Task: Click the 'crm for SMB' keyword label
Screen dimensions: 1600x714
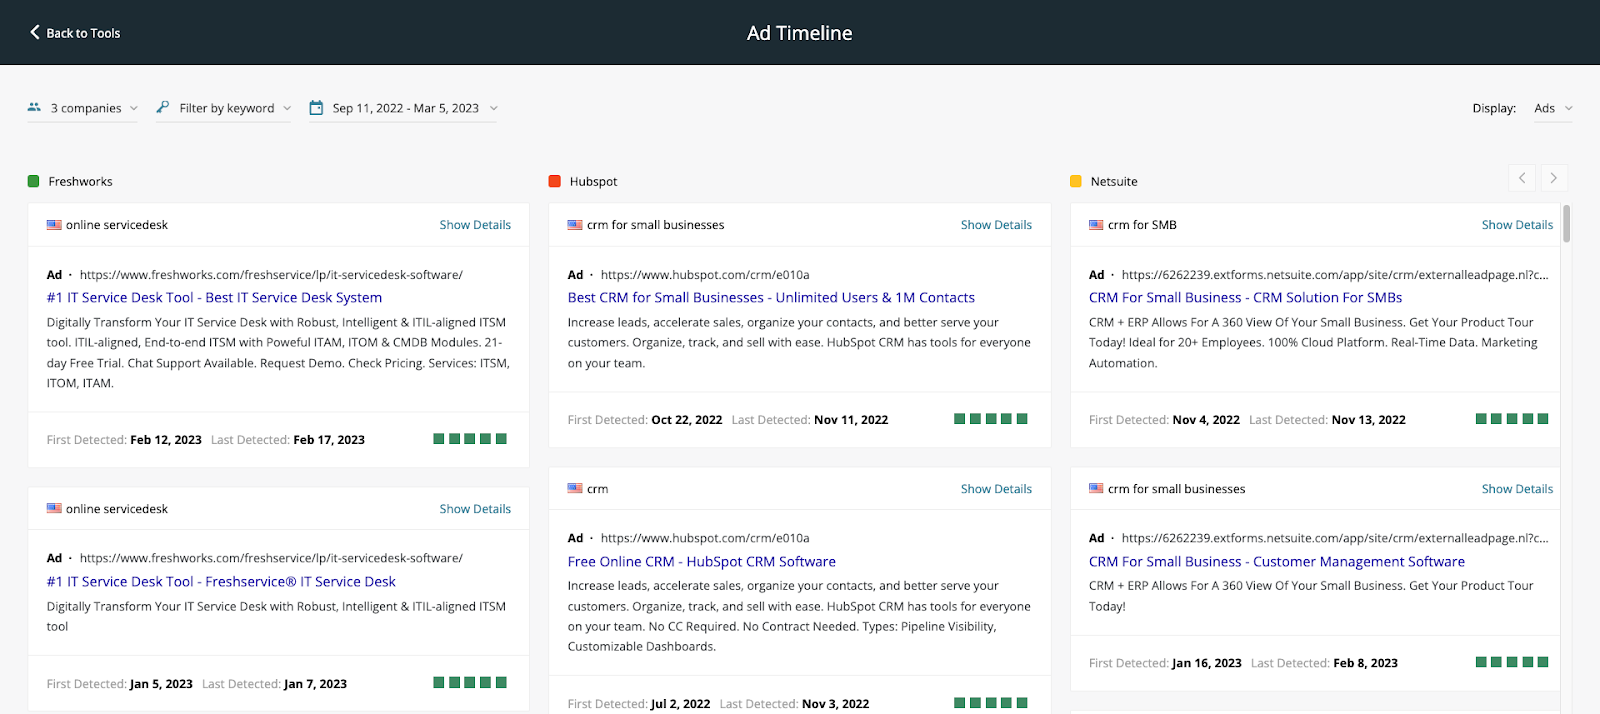Action: pyautogui.click(x=1142, y=225)
